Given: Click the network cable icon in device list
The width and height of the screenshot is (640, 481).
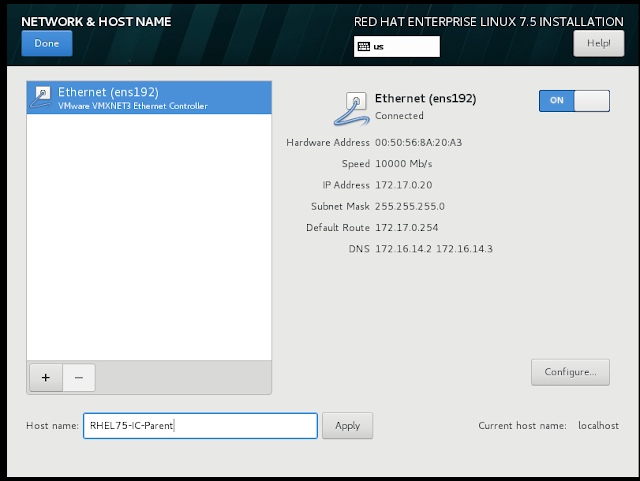Looking at the screenshot, I should 41,97.
